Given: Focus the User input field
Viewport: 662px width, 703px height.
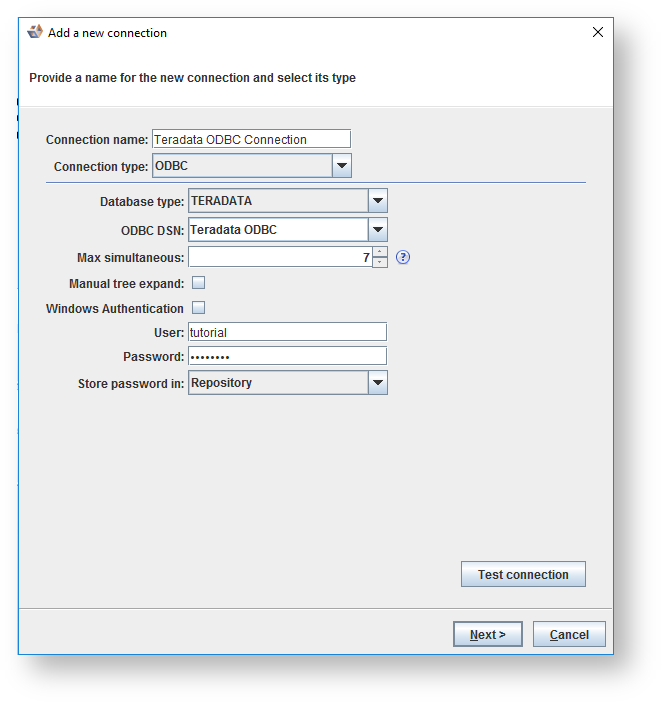Looking at the screenshot, I should [287, 332].
